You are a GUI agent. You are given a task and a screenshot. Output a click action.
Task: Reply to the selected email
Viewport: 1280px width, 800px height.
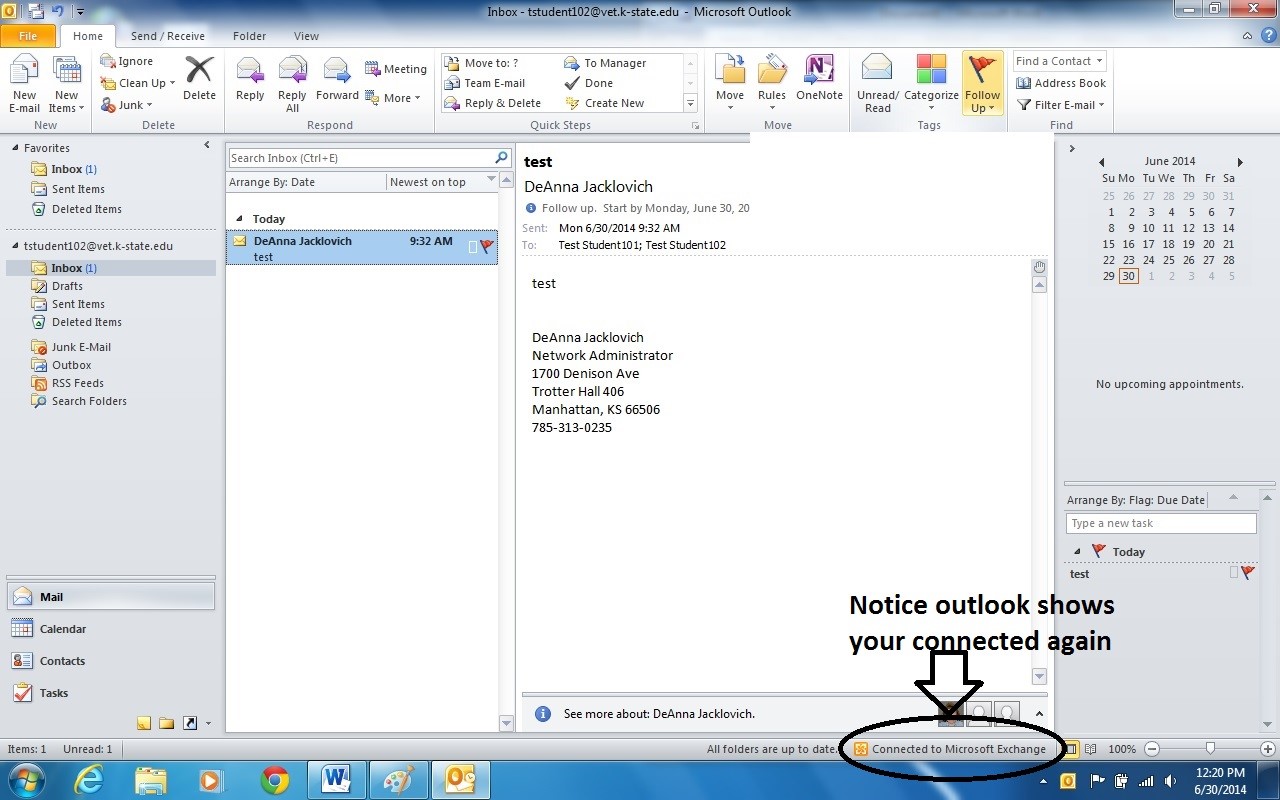coord(250,79)
